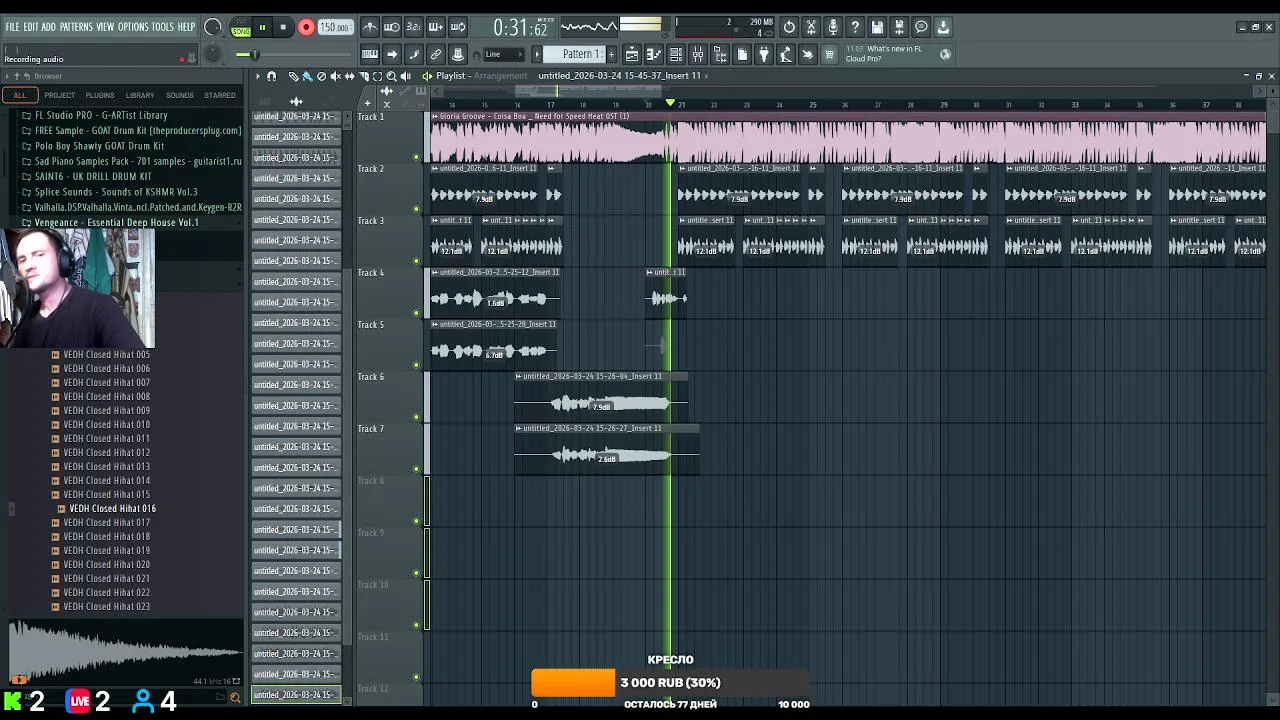This screenshot has height=720, width=1280.
Task: Switch to STARRED browser tab
Action: click(x=220, y=95)
